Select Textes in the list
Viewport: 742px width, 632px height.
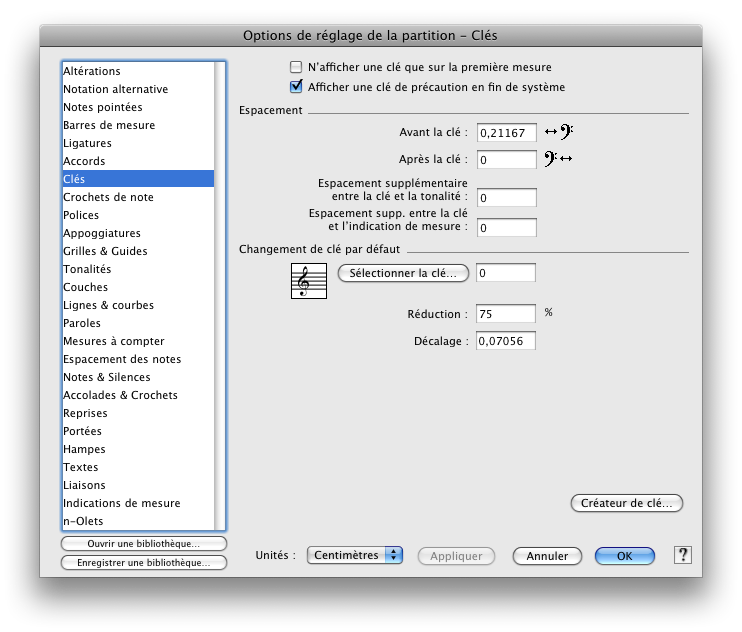point(138,466)
